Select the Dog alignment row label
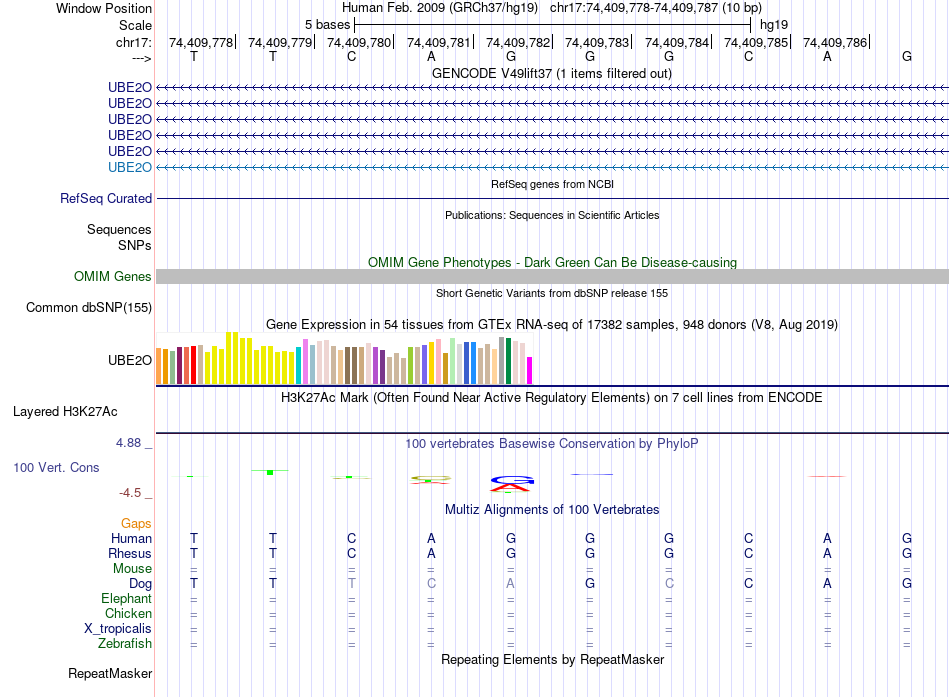The image size is (950, 697). pos(141,583)
